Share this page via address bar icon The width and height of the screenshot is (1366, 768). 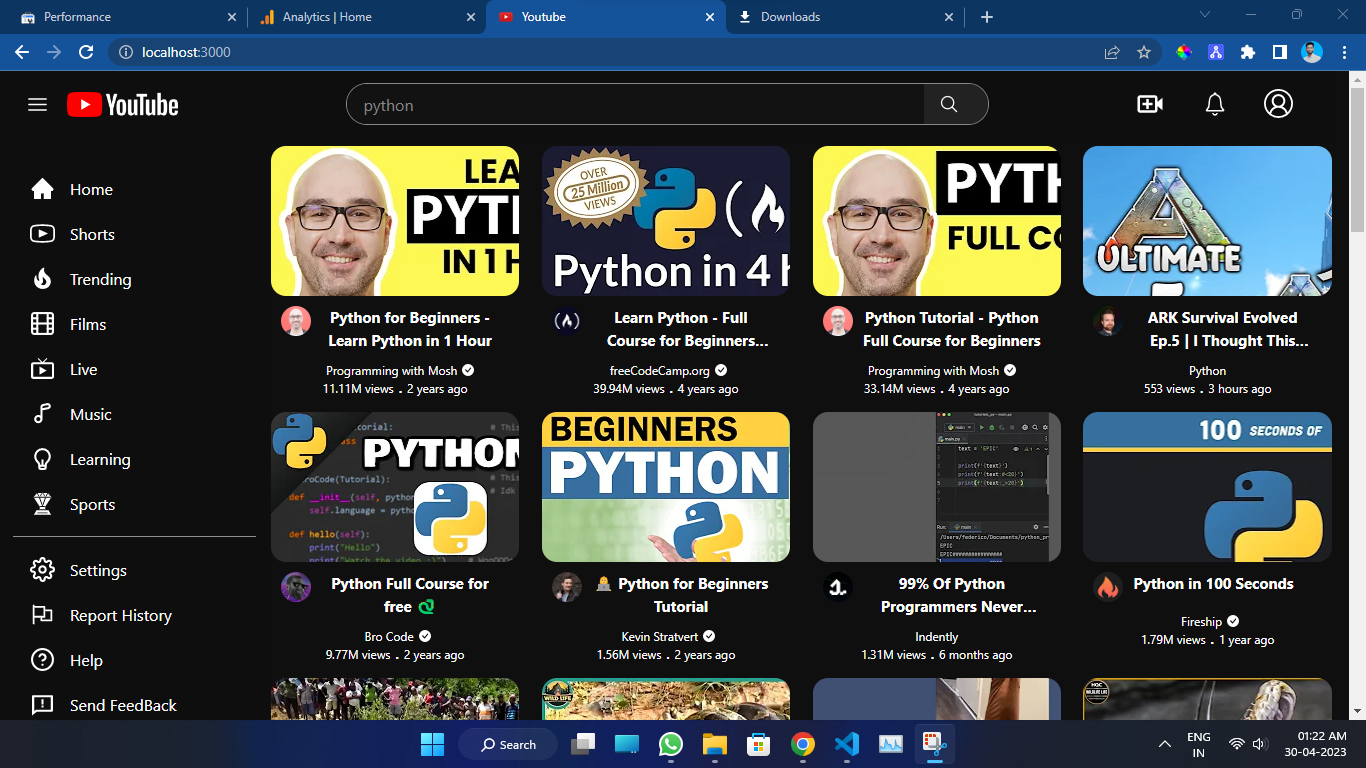[1112, 52]
